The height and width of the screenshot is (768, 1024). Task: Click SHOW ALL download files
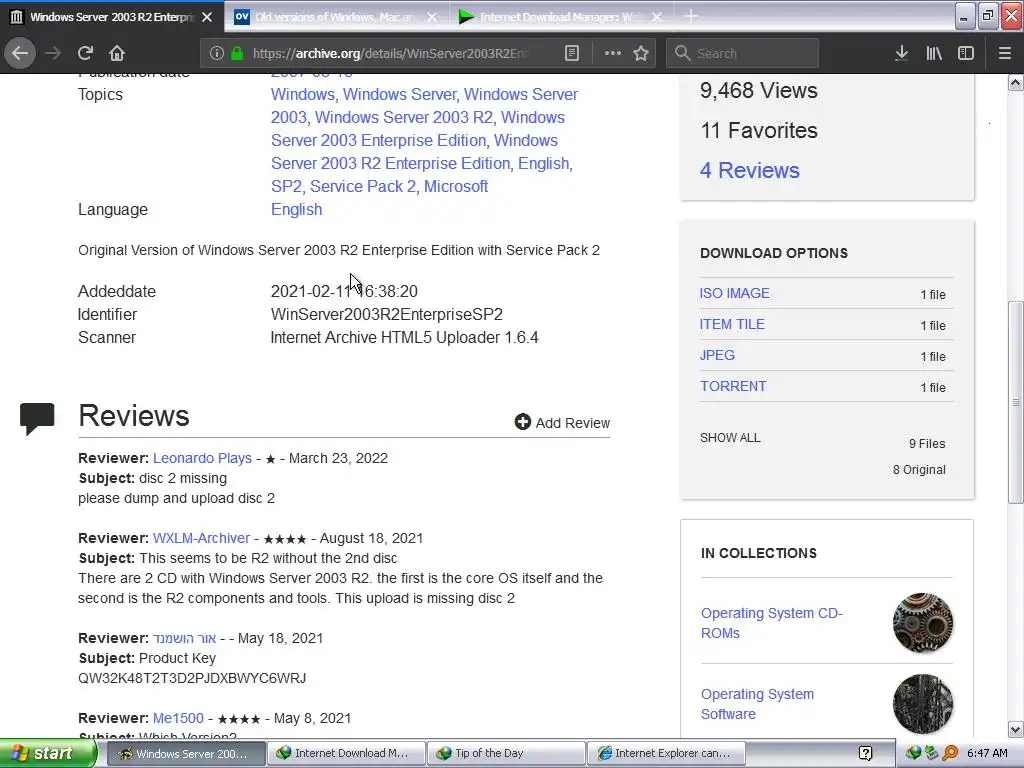730,438
